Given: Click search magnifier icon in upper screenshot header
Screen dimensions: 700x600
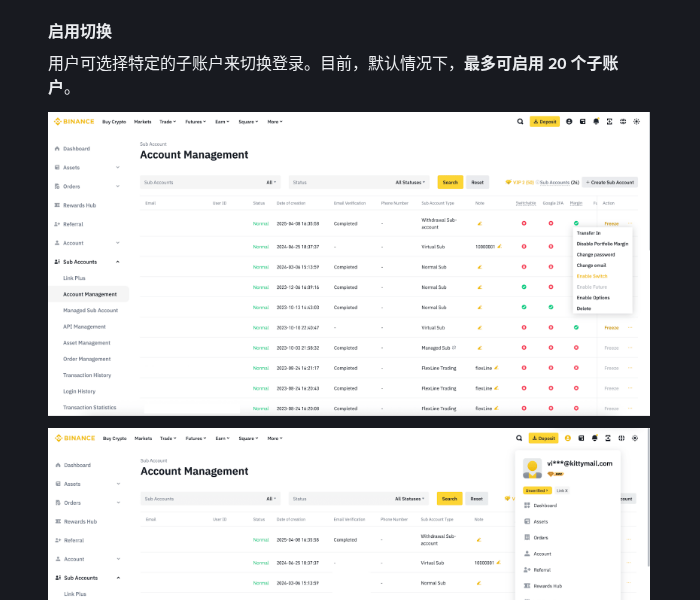Looking at the screenshot, I should click(520, 121).
